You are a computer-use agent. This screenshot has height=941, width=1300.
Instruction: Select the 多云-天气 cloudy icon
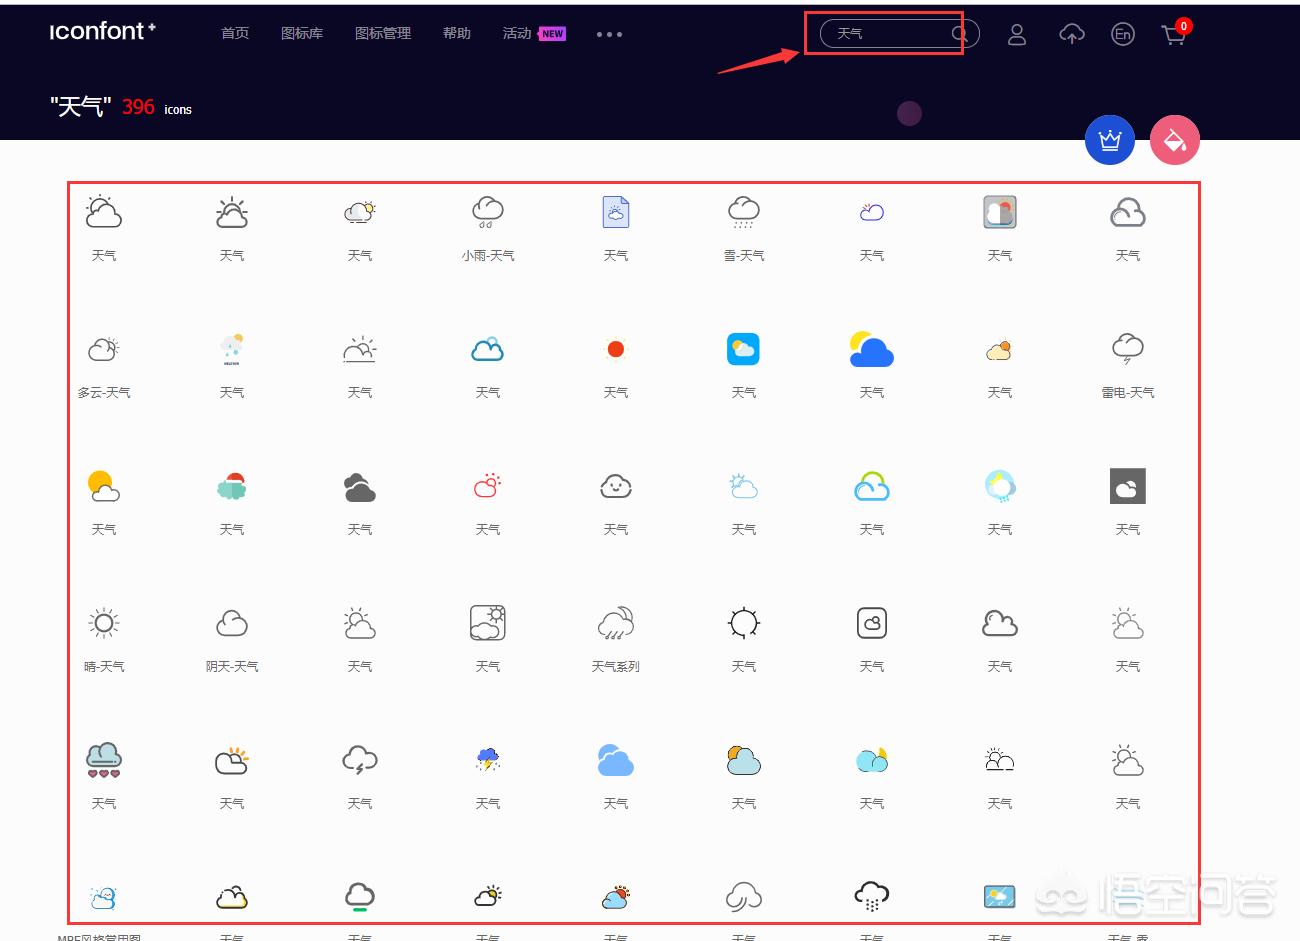104,349
